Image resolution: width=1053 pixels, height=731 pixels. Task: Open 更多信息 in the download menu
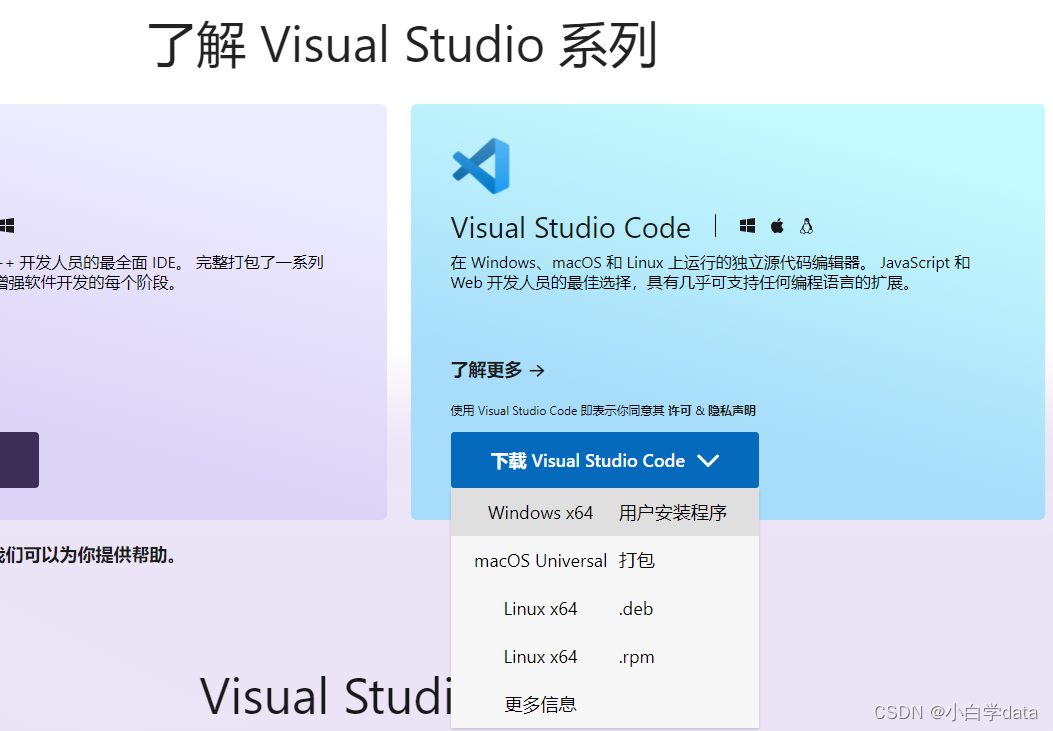pos(540,704)
